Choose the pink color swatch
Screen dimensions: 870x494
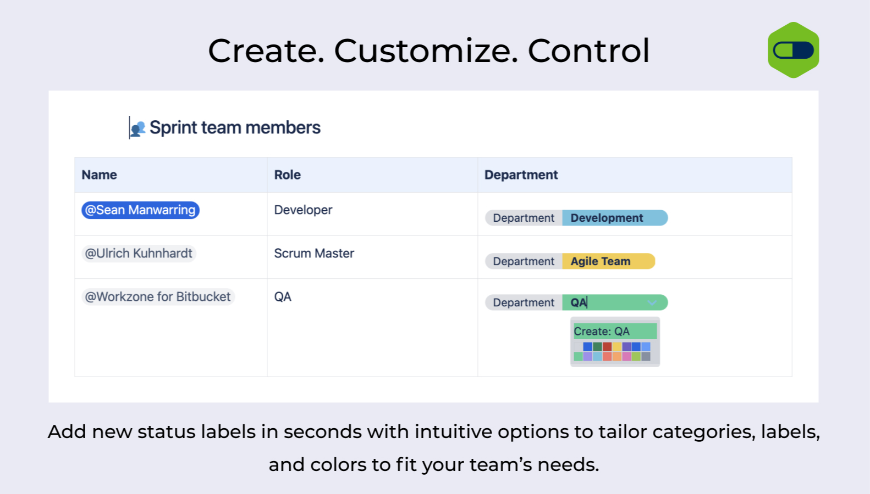(x=627, y=356)
